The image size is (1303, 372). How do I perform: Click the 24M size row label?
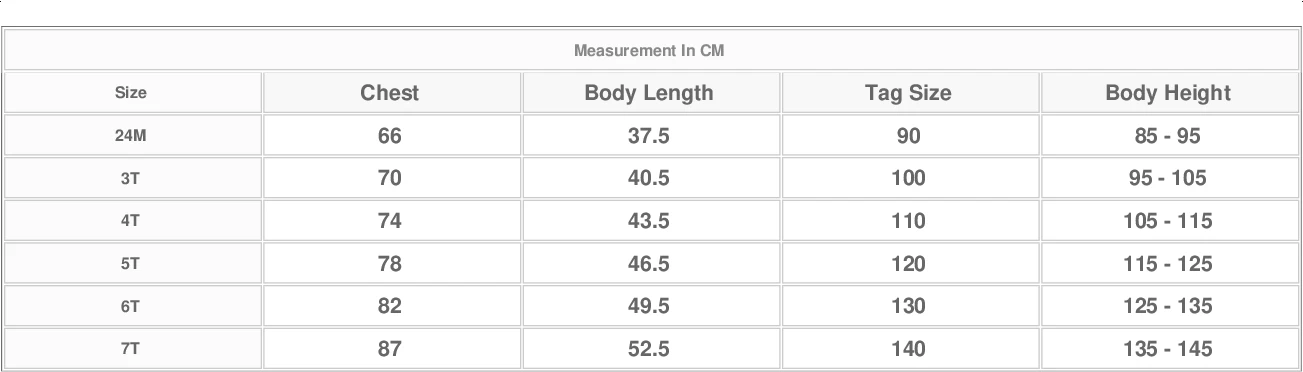tap(131, 136)
